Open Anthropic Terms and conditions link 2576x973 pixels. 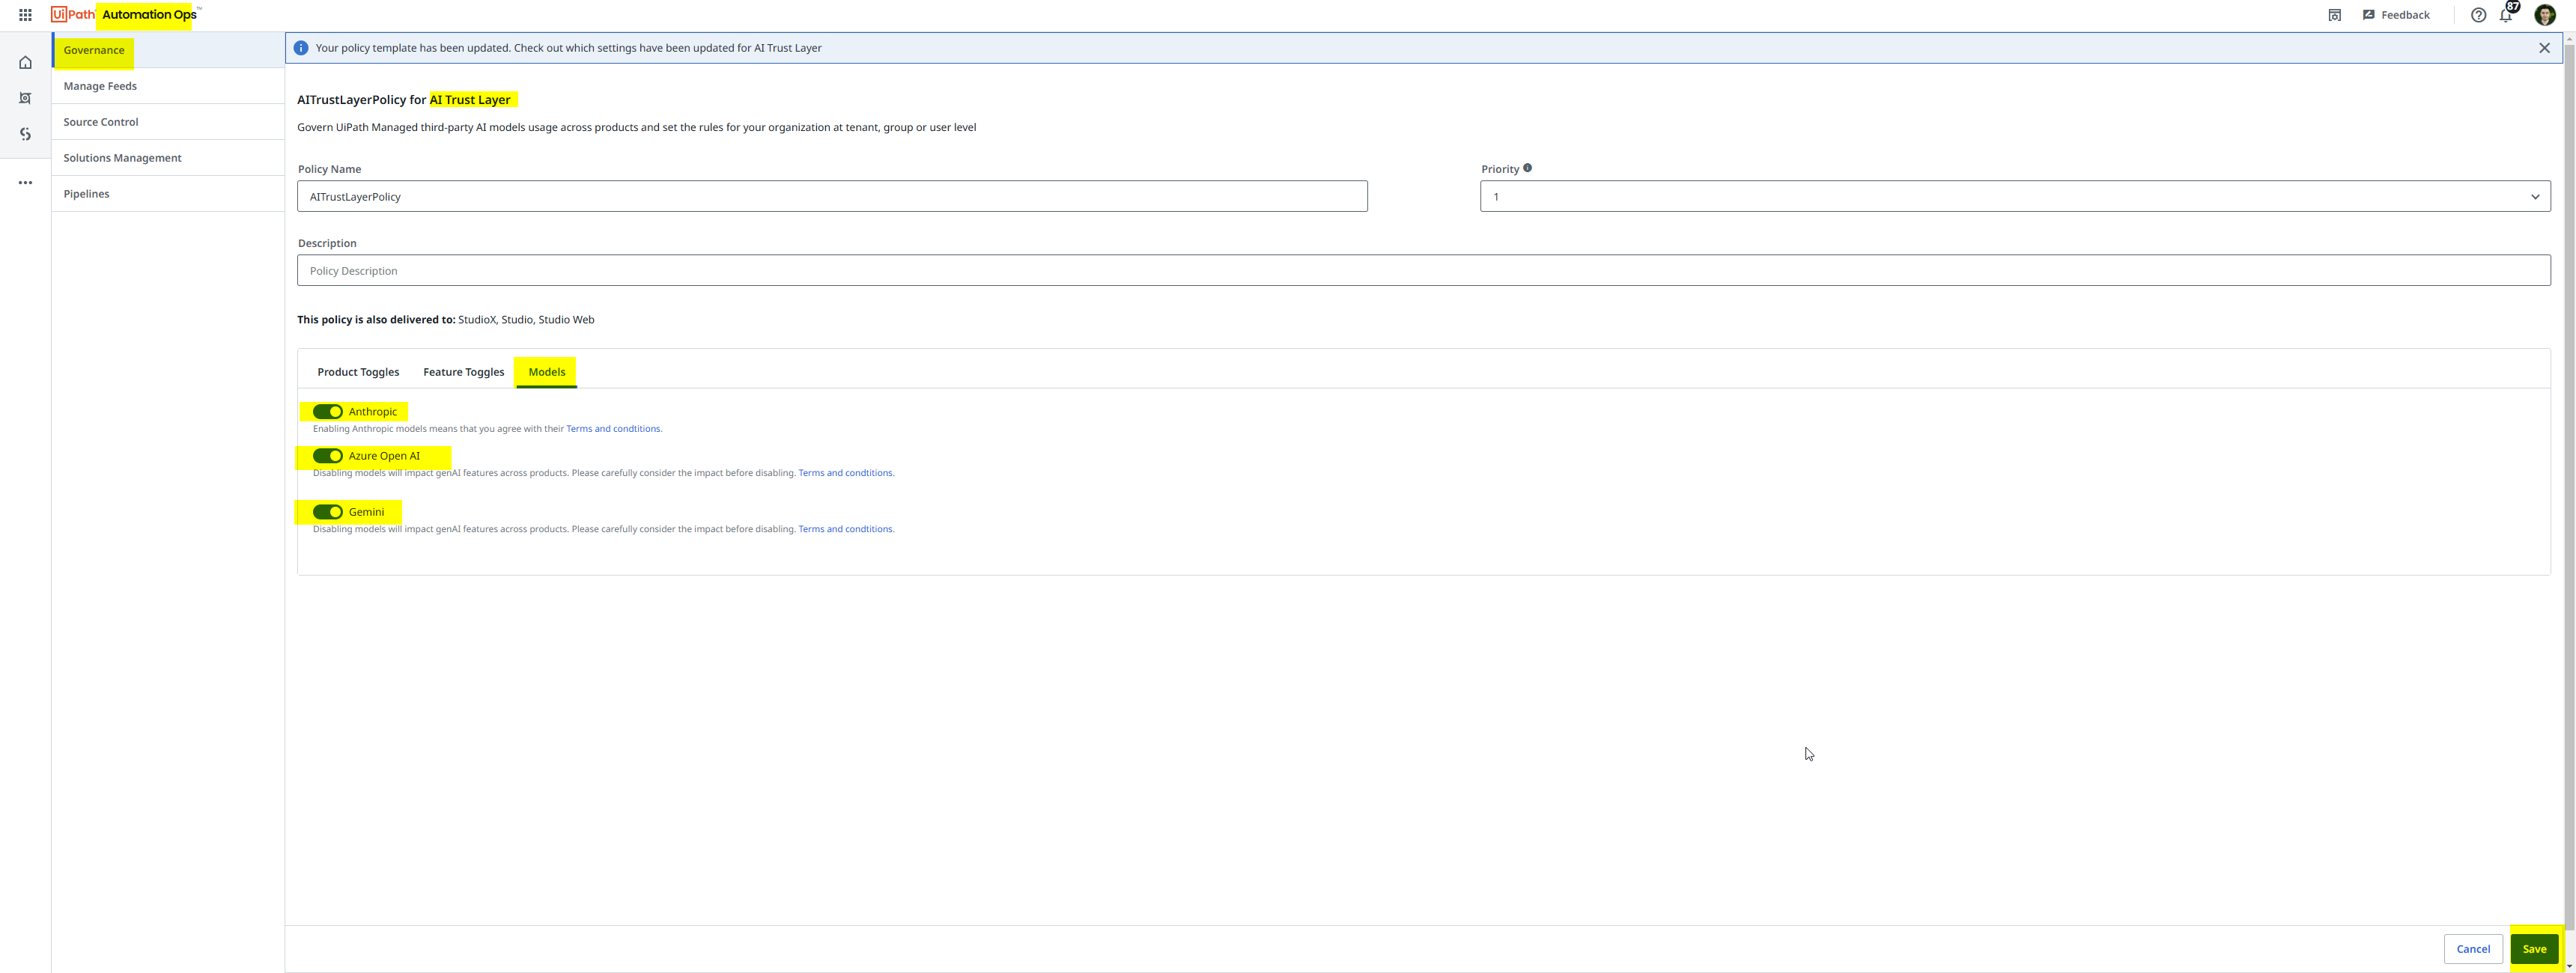(613, 429)
